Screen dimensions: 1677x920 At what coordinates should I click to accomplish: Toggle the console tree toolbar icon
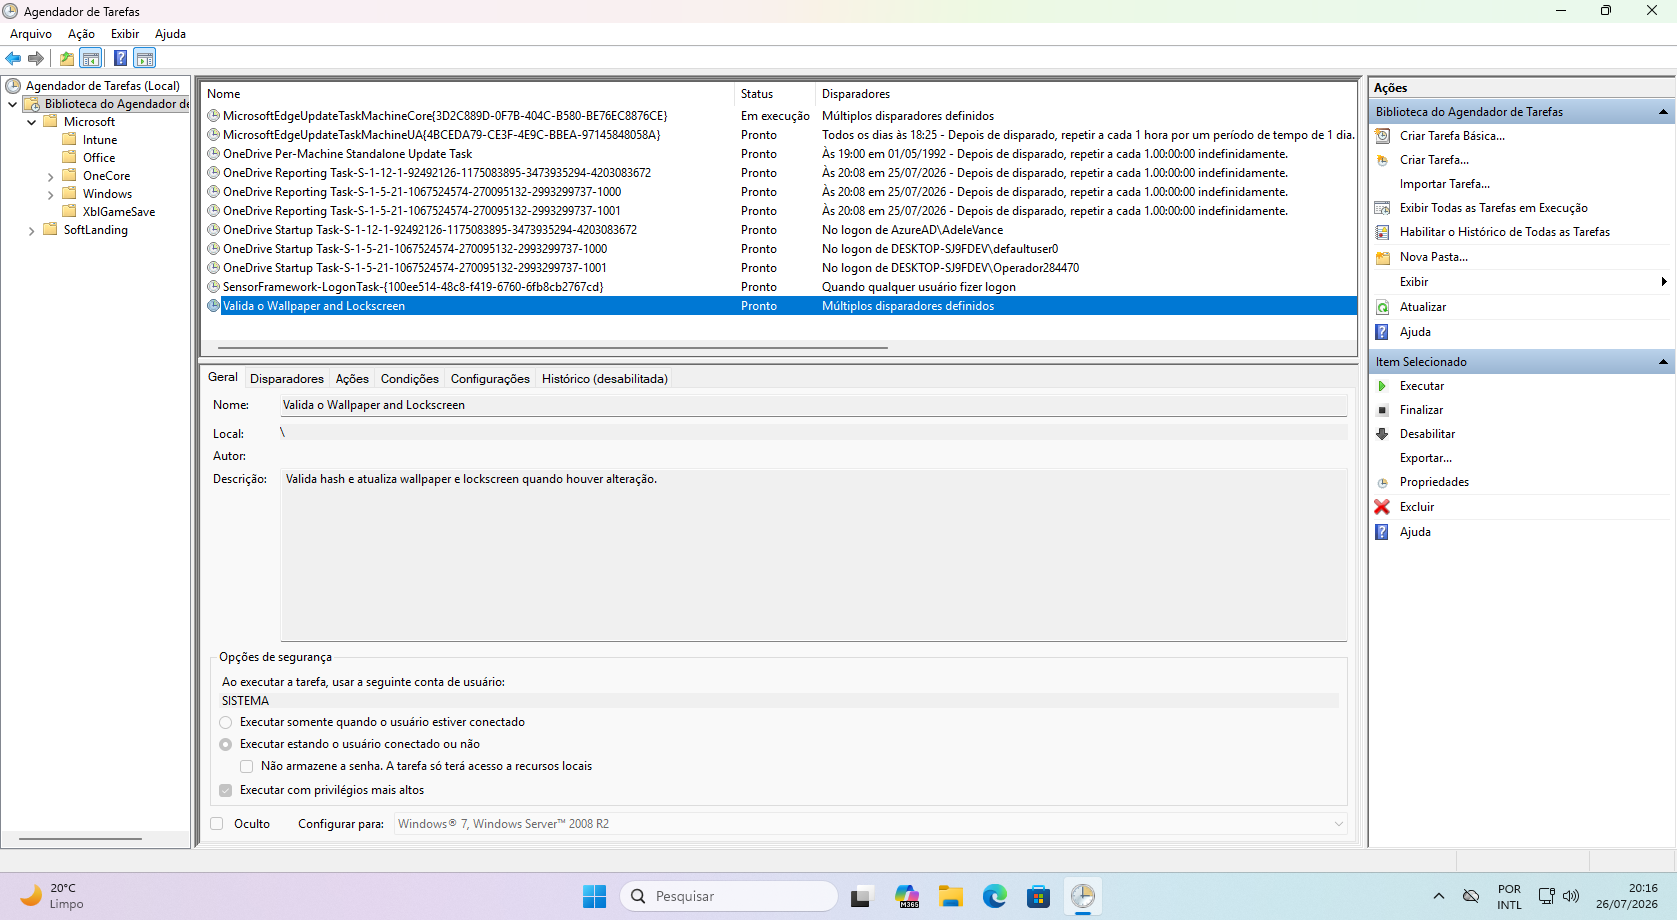[x=91, y=58]
